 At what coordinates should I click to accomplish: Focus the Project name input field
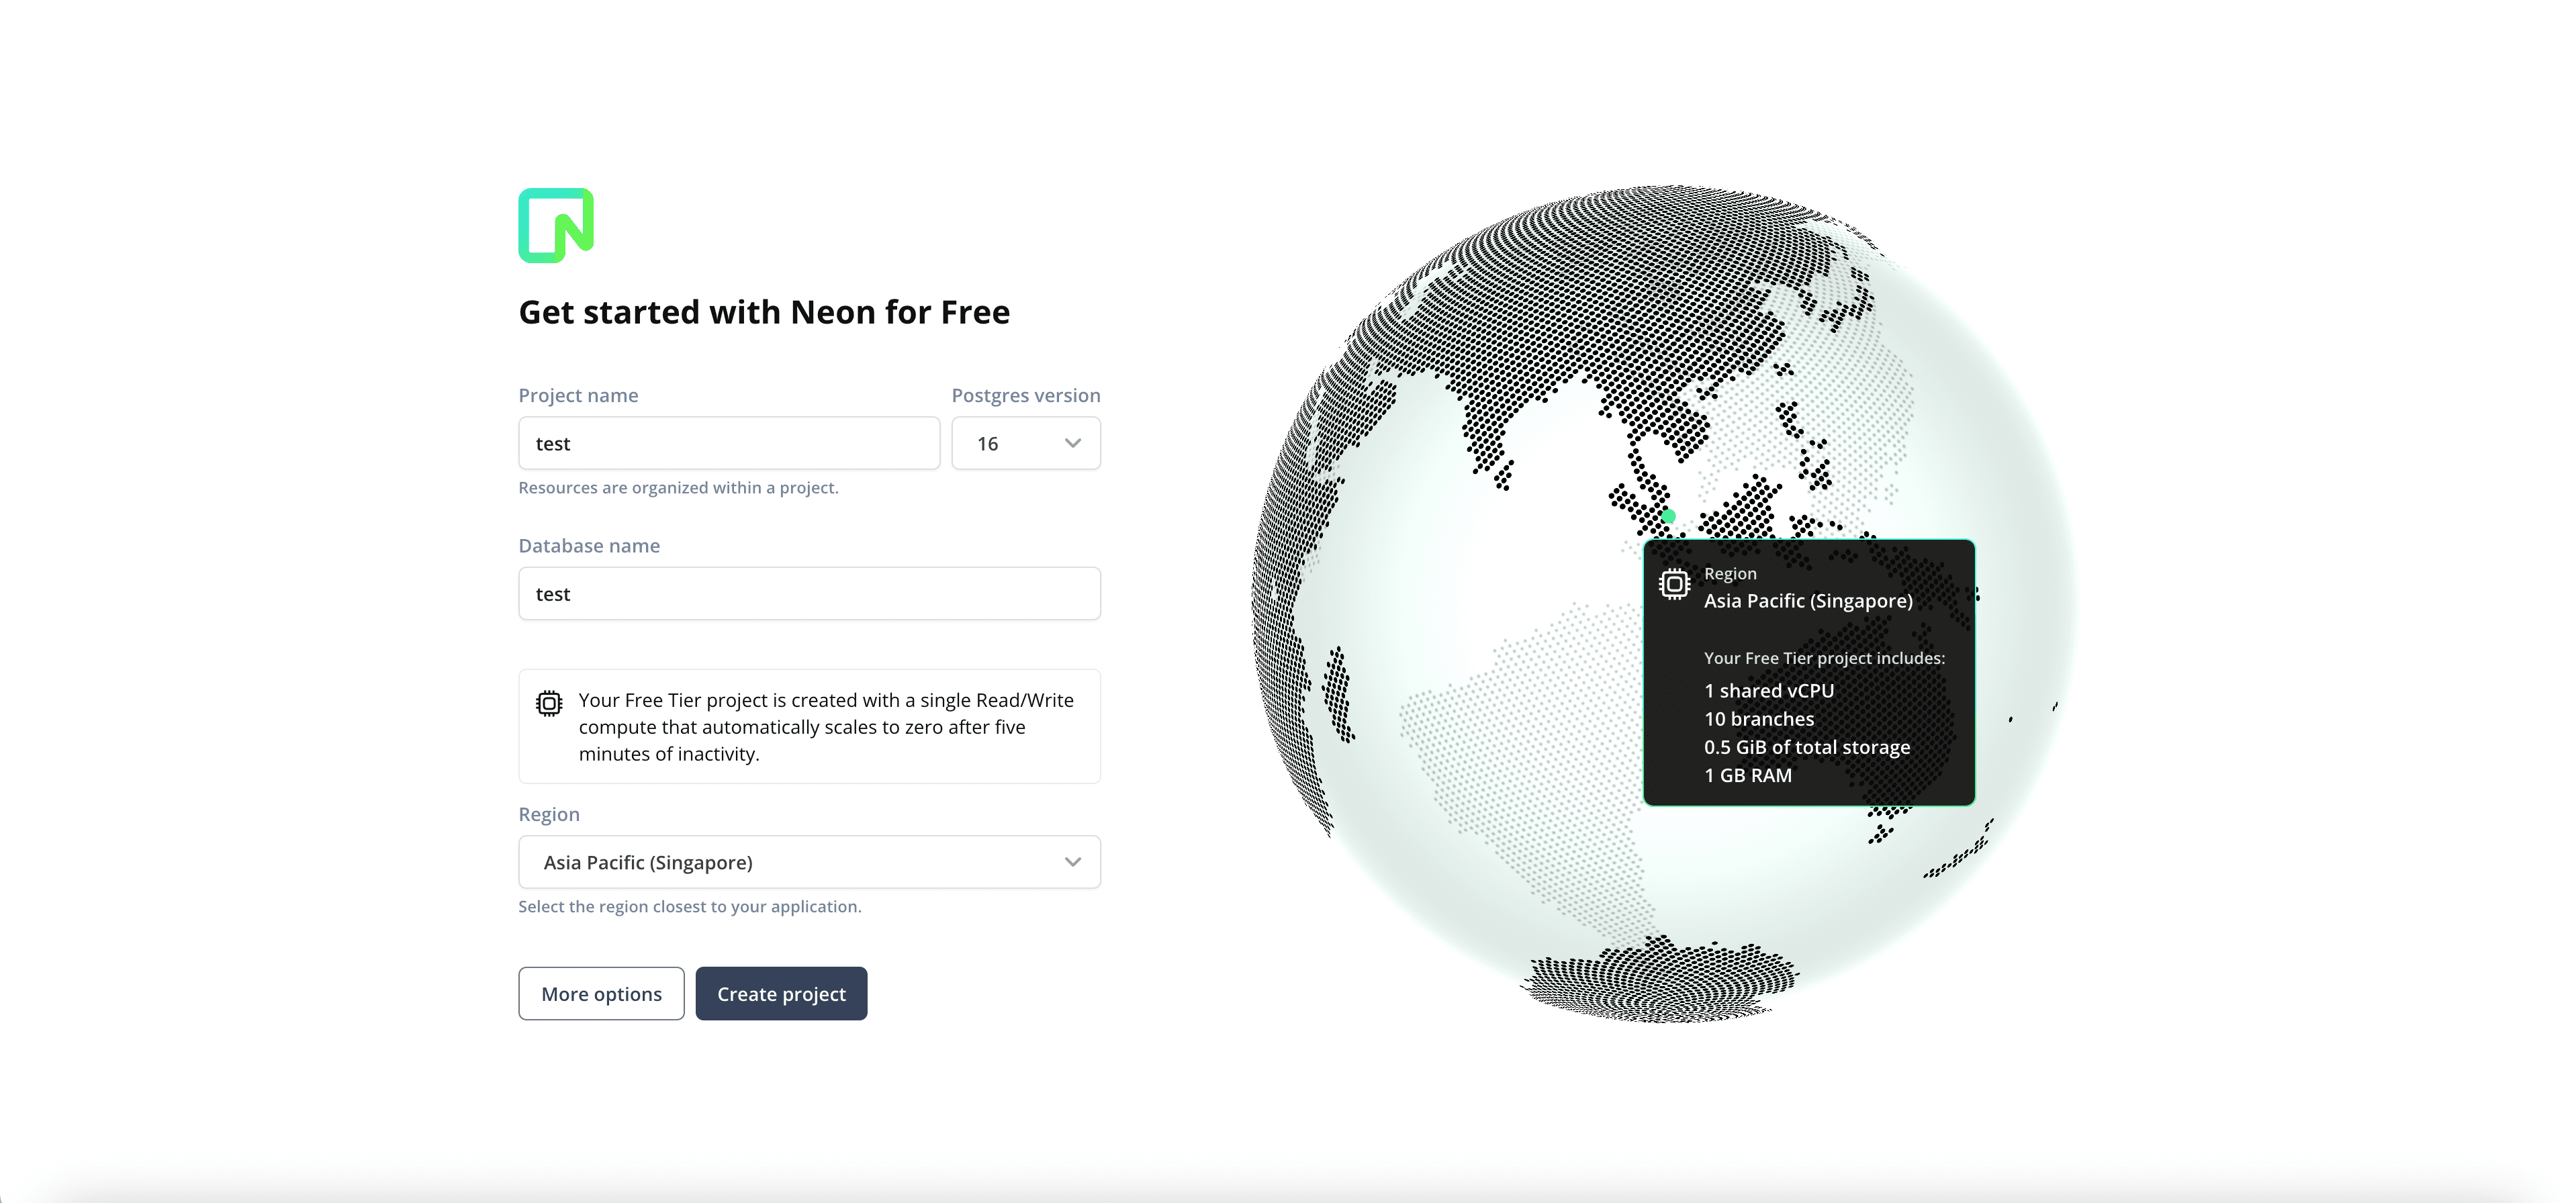click(729, 443)
